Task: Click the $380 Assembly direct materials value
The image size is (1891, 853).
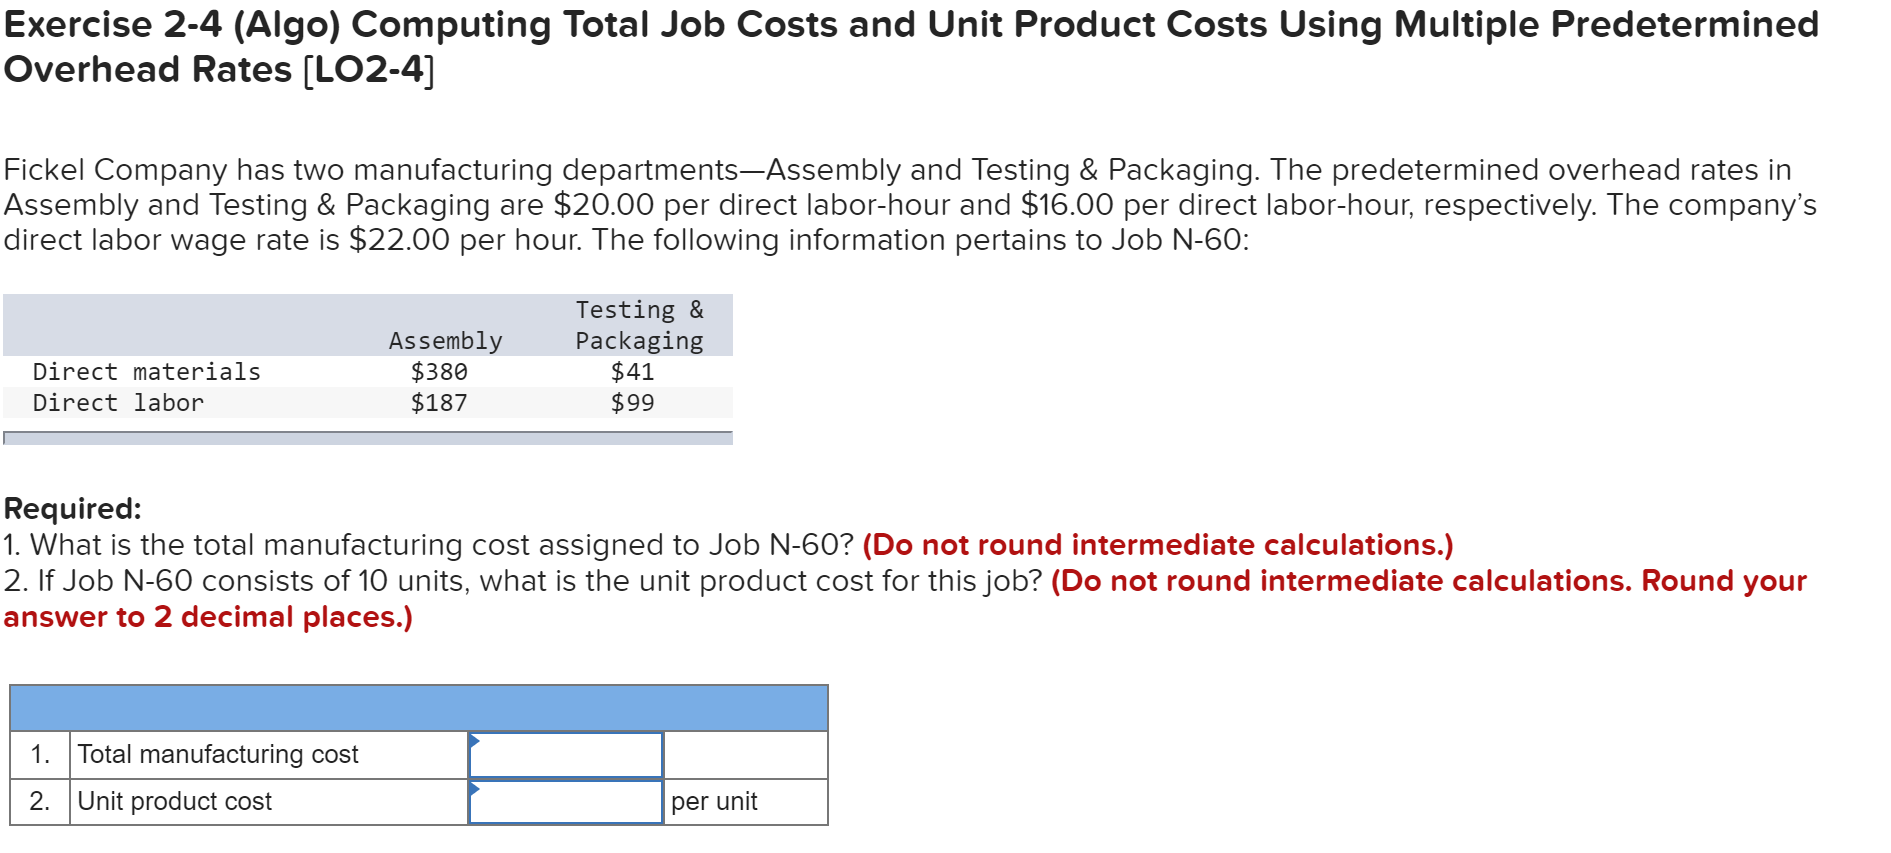Action: [438, 371]
